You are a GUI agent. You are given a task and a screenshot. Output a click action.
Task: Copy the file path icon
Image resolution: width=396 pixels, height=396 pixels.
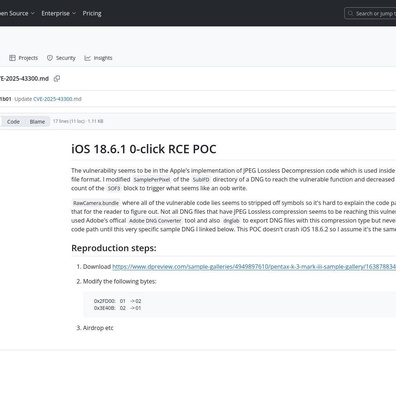coord(57,79)
